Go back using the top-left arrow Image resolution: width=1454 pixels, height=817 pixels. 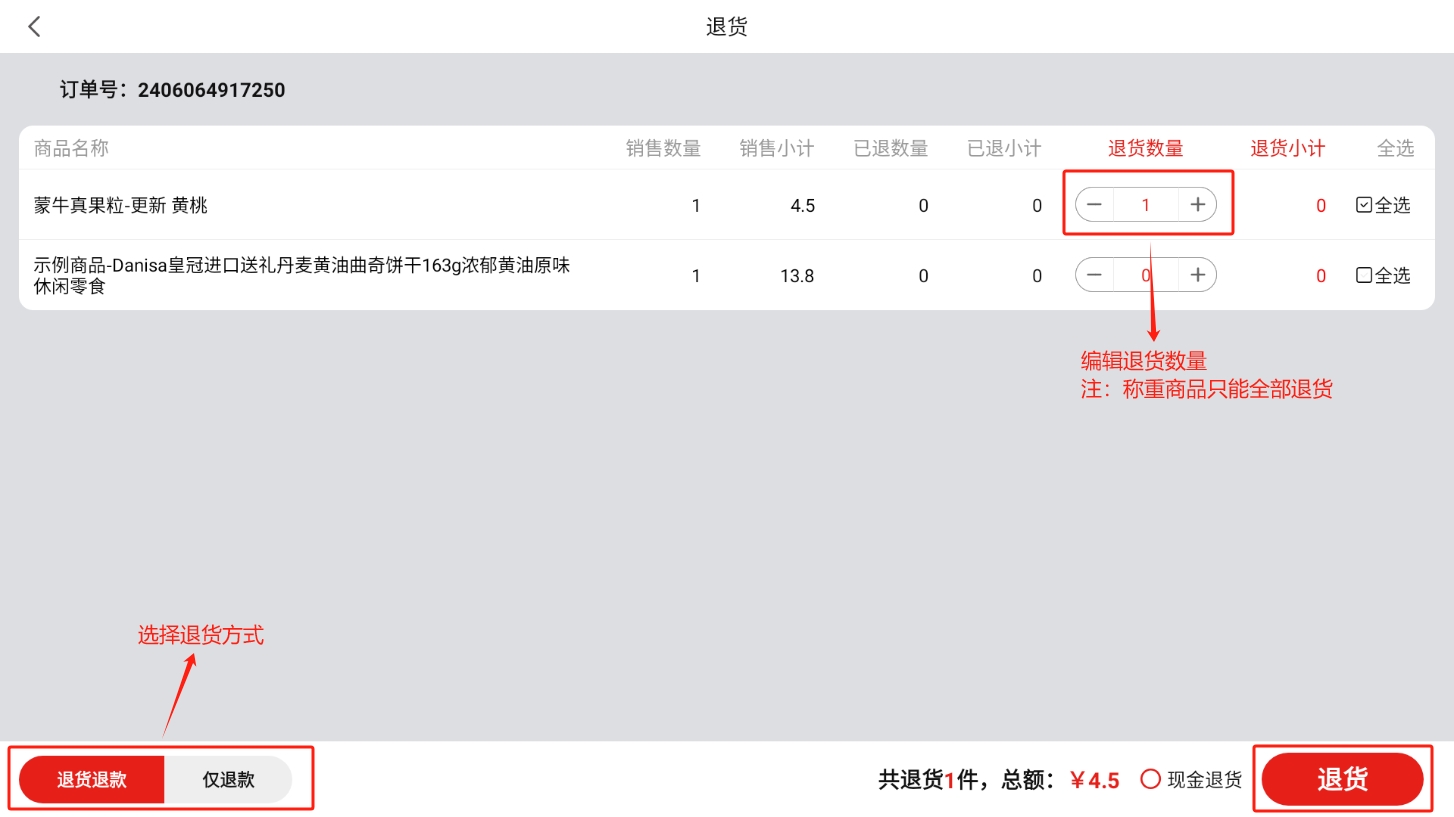click(x=35, y=27)
